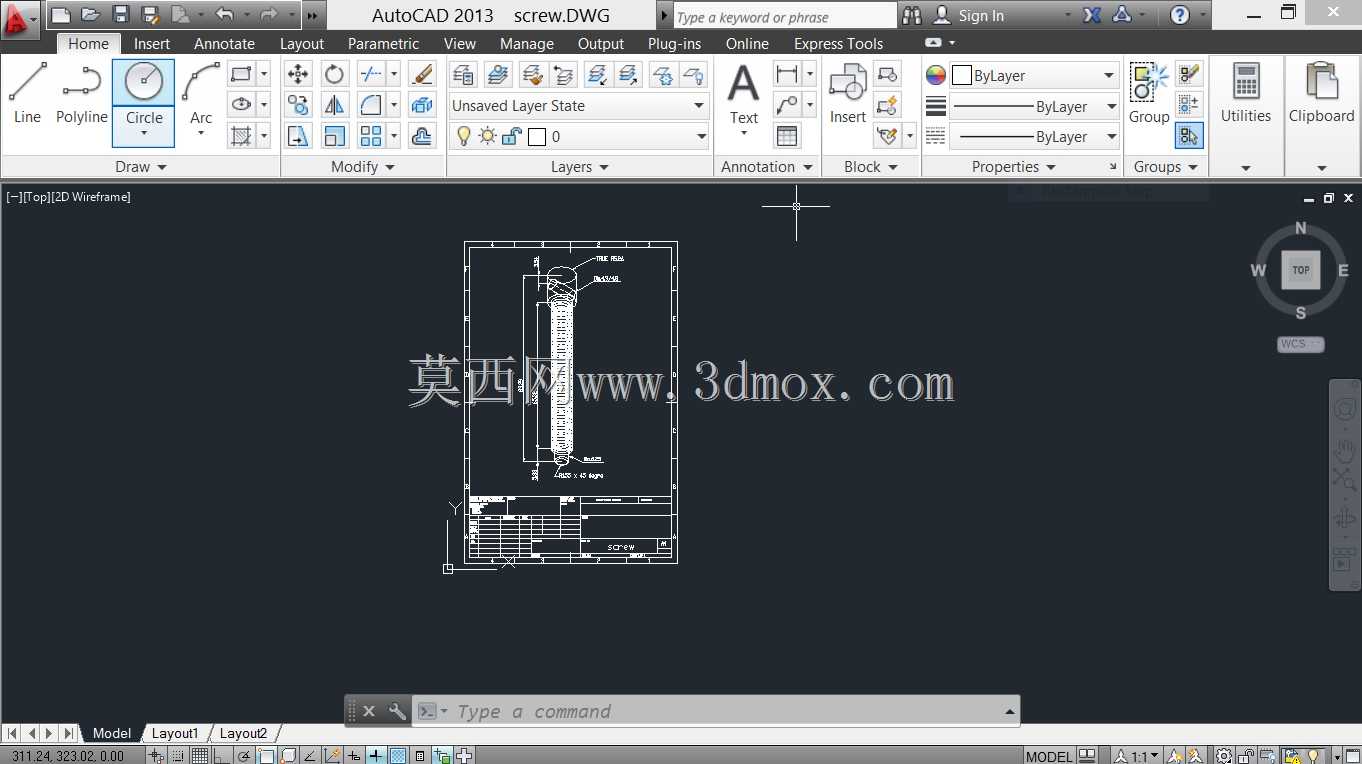Click the Undo button

224,15
